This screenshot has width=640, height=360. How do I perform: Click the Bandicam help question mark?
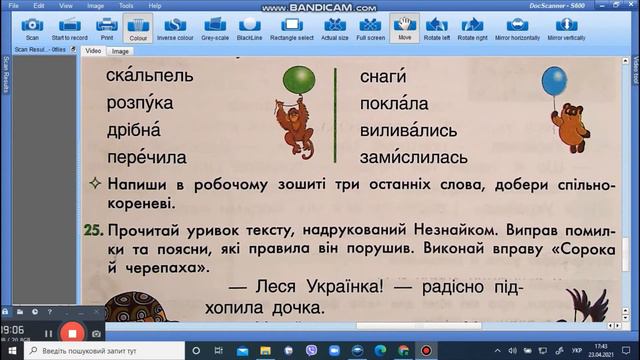tap(50, 311)
